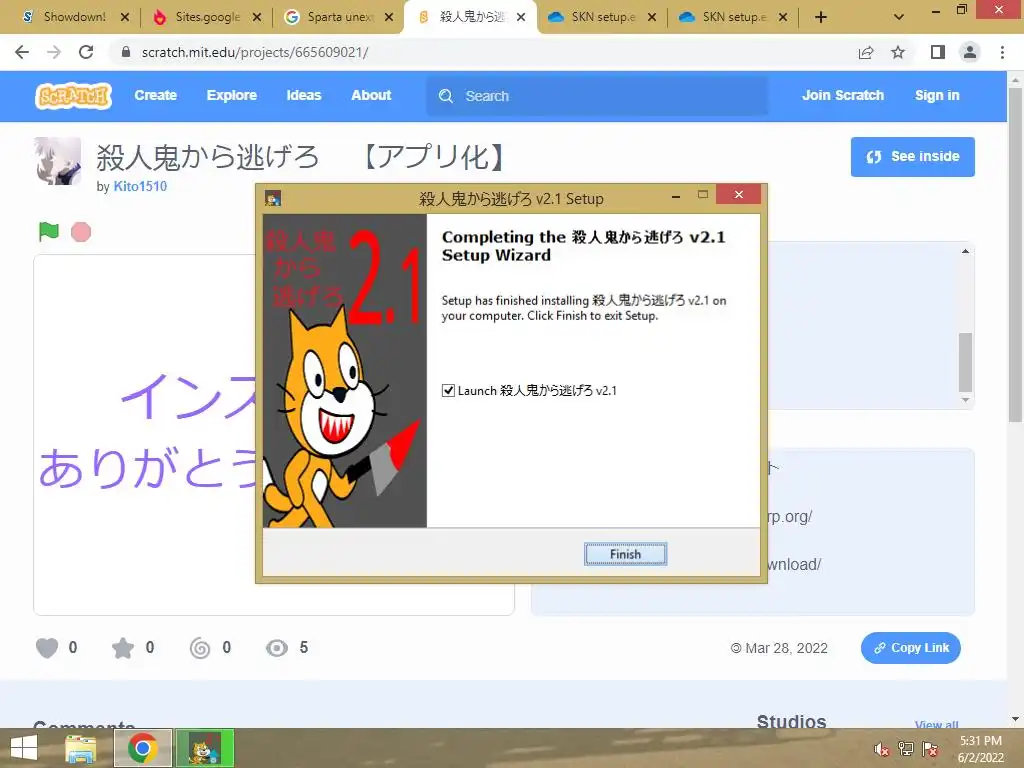Image resolution: width=1024 pixels, height=768 pixels.
Task: Close the Showdown! tab
Action: [125, 17]
